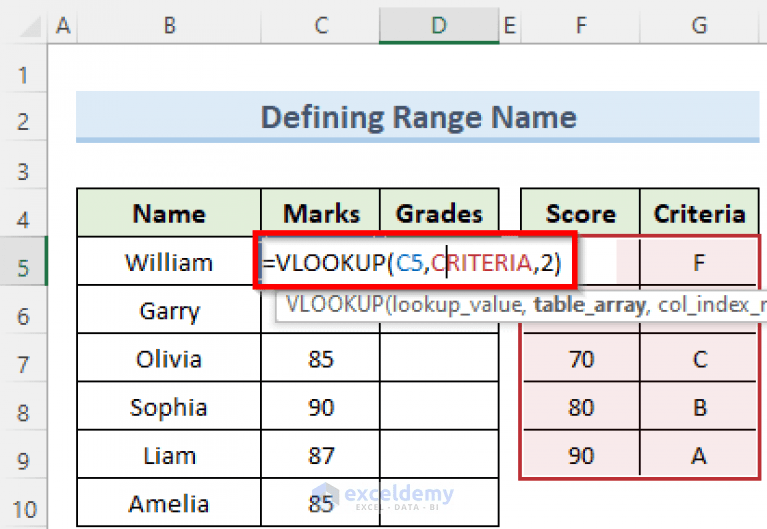The width and height of the screenshot is (767, 529).
Task: Click Olivia's empty Grades cell
Action: tap(439, 359)
